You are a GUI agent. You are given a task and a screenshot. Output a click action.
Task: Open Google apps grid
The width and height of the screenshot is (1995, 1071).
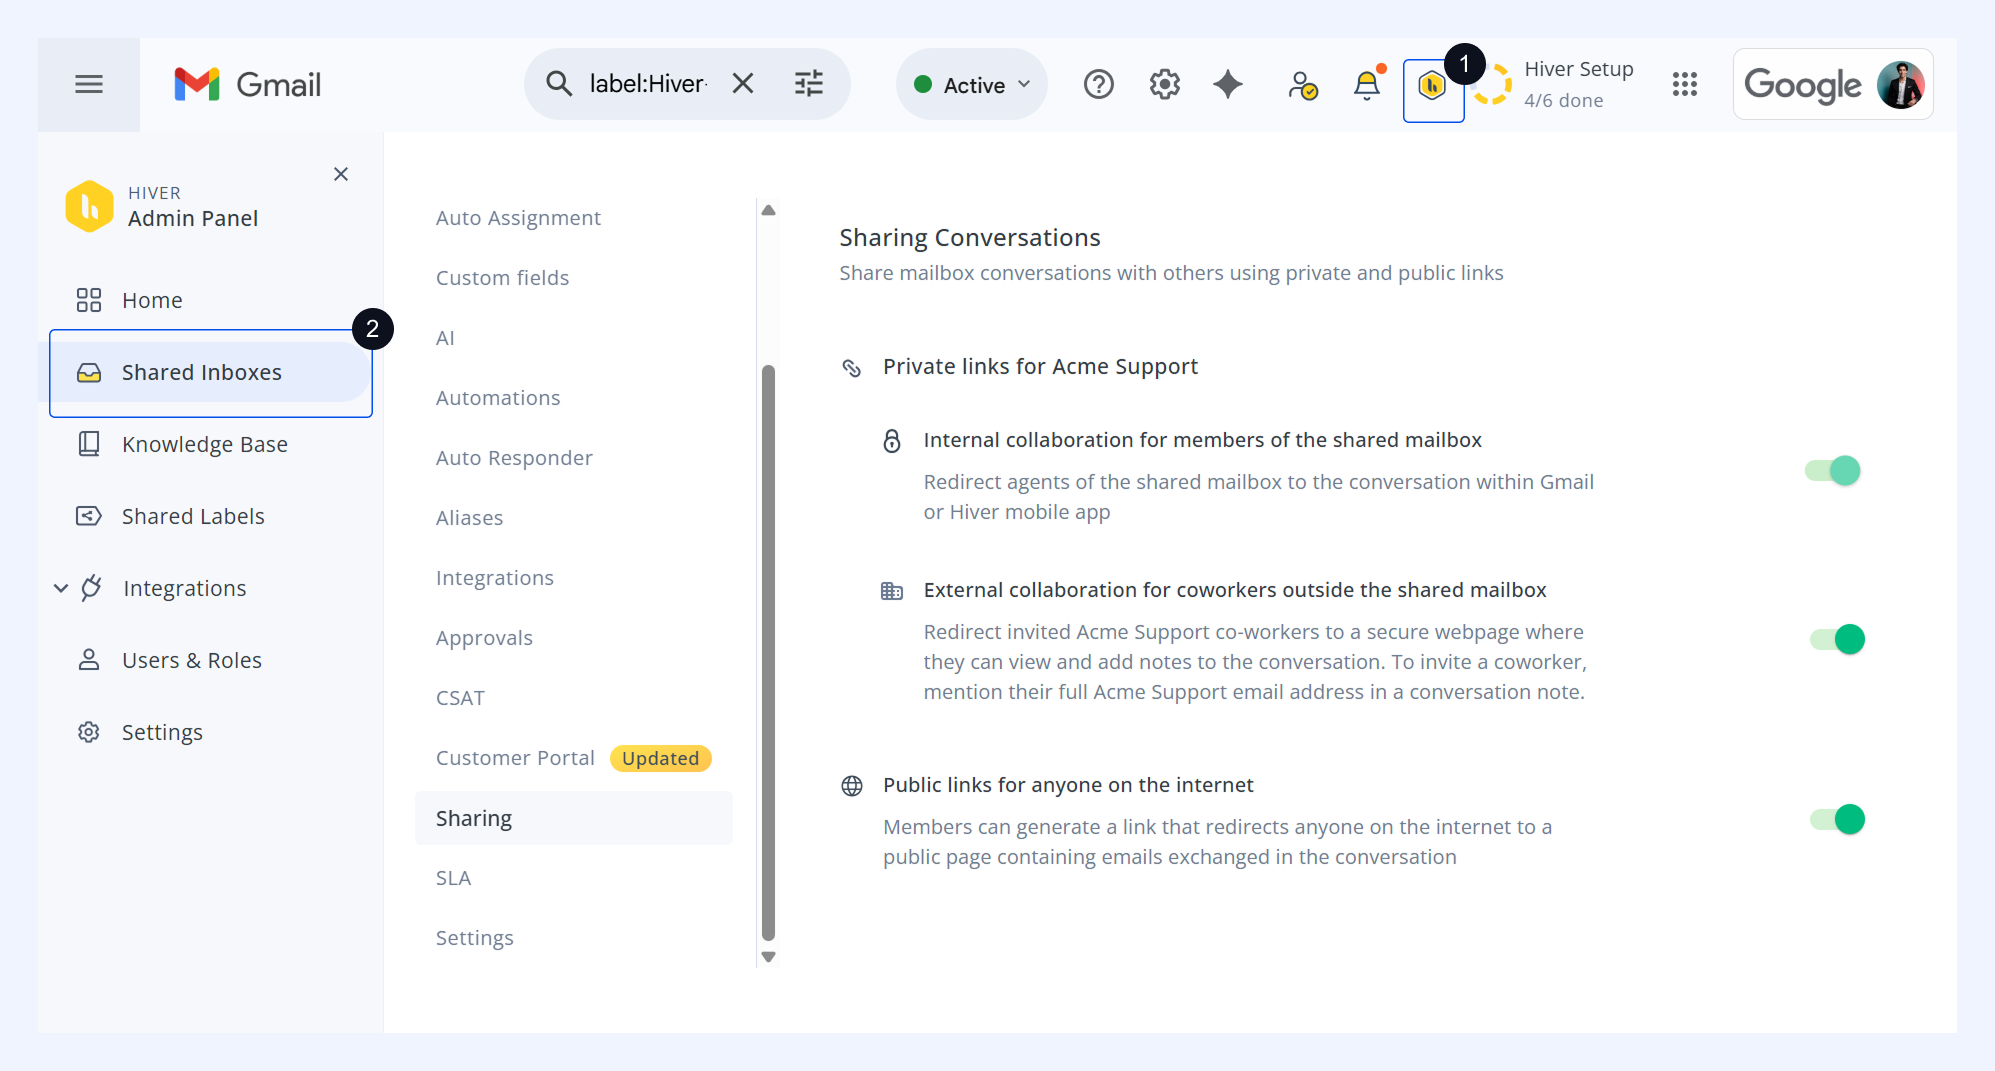point(1685,85)
